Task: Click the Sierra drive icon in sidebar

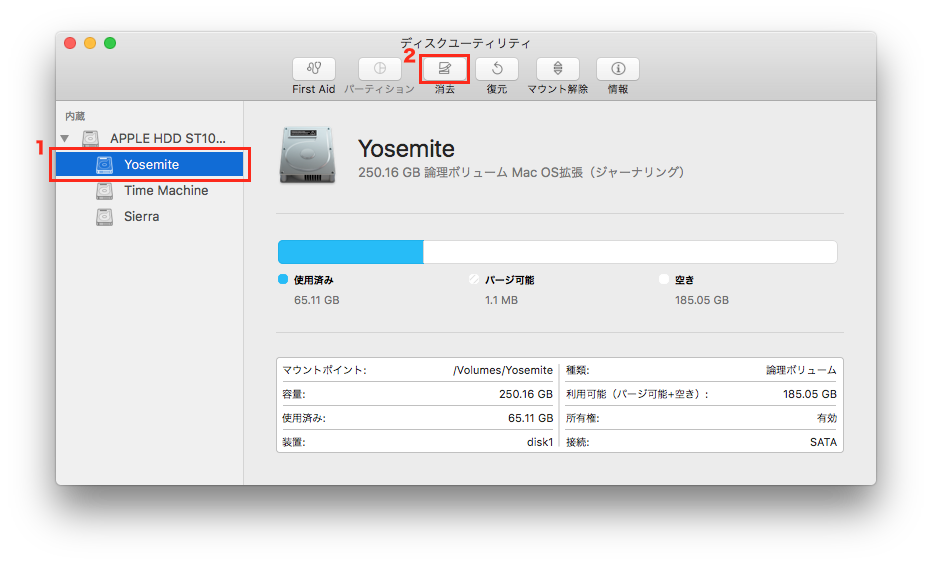Action: (x=105, y=217)
